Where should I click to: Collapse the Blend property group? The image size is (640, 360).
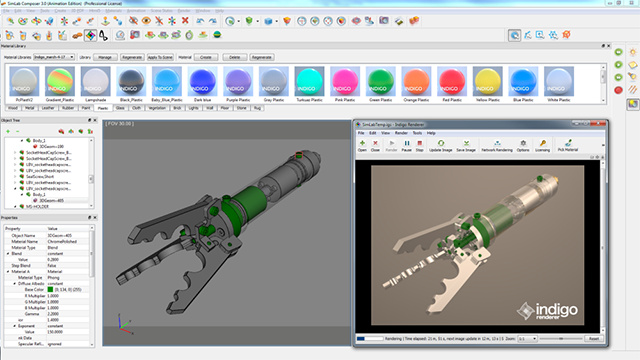(8, 253)
